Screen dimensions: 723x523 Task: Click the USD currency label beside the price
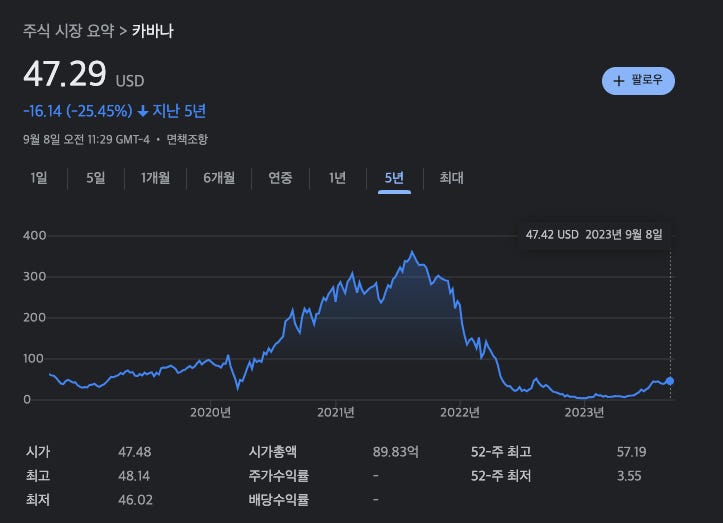(130, 81)
